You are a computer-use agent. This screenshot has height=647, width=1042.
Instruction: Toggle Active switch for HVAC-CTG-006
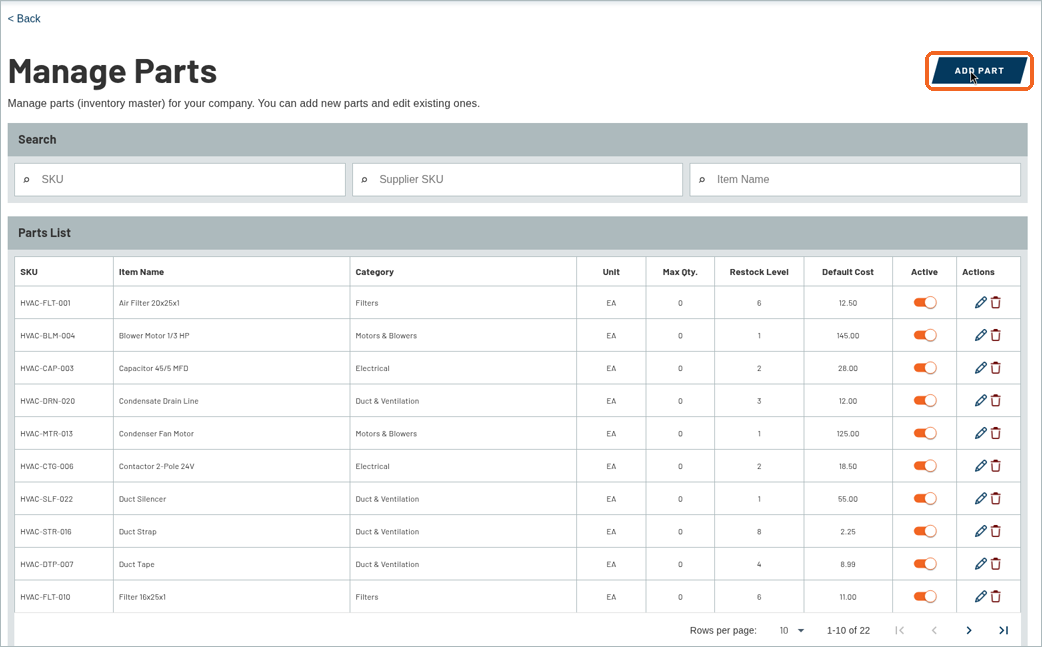pos(924,466)
